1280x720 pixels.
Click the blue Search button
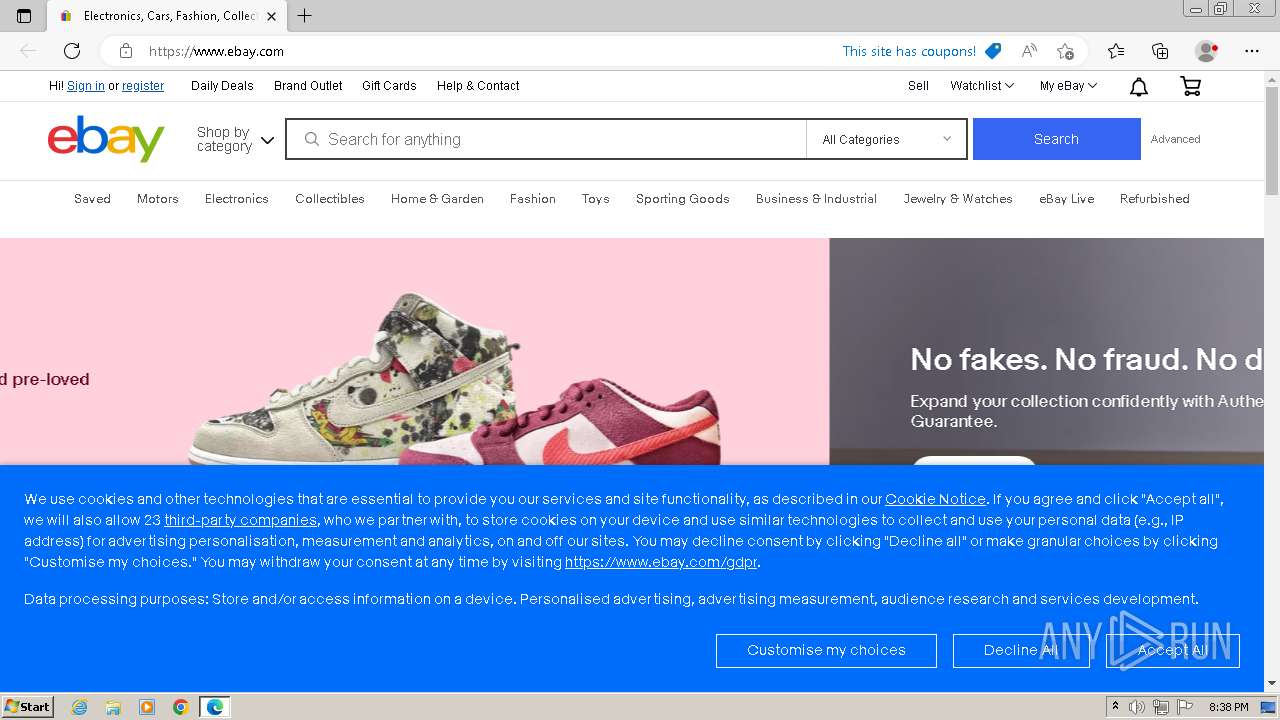(1056, 139)
